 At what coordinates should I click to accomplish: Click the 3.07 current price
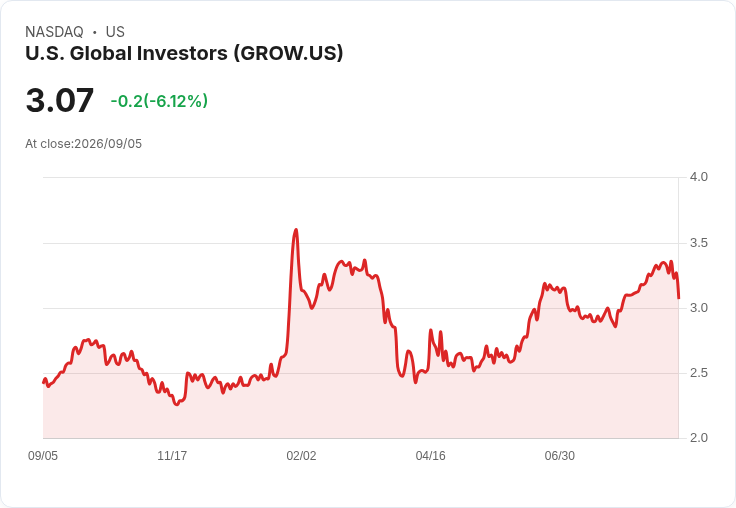pyautogui.click(x=60, y=100)
